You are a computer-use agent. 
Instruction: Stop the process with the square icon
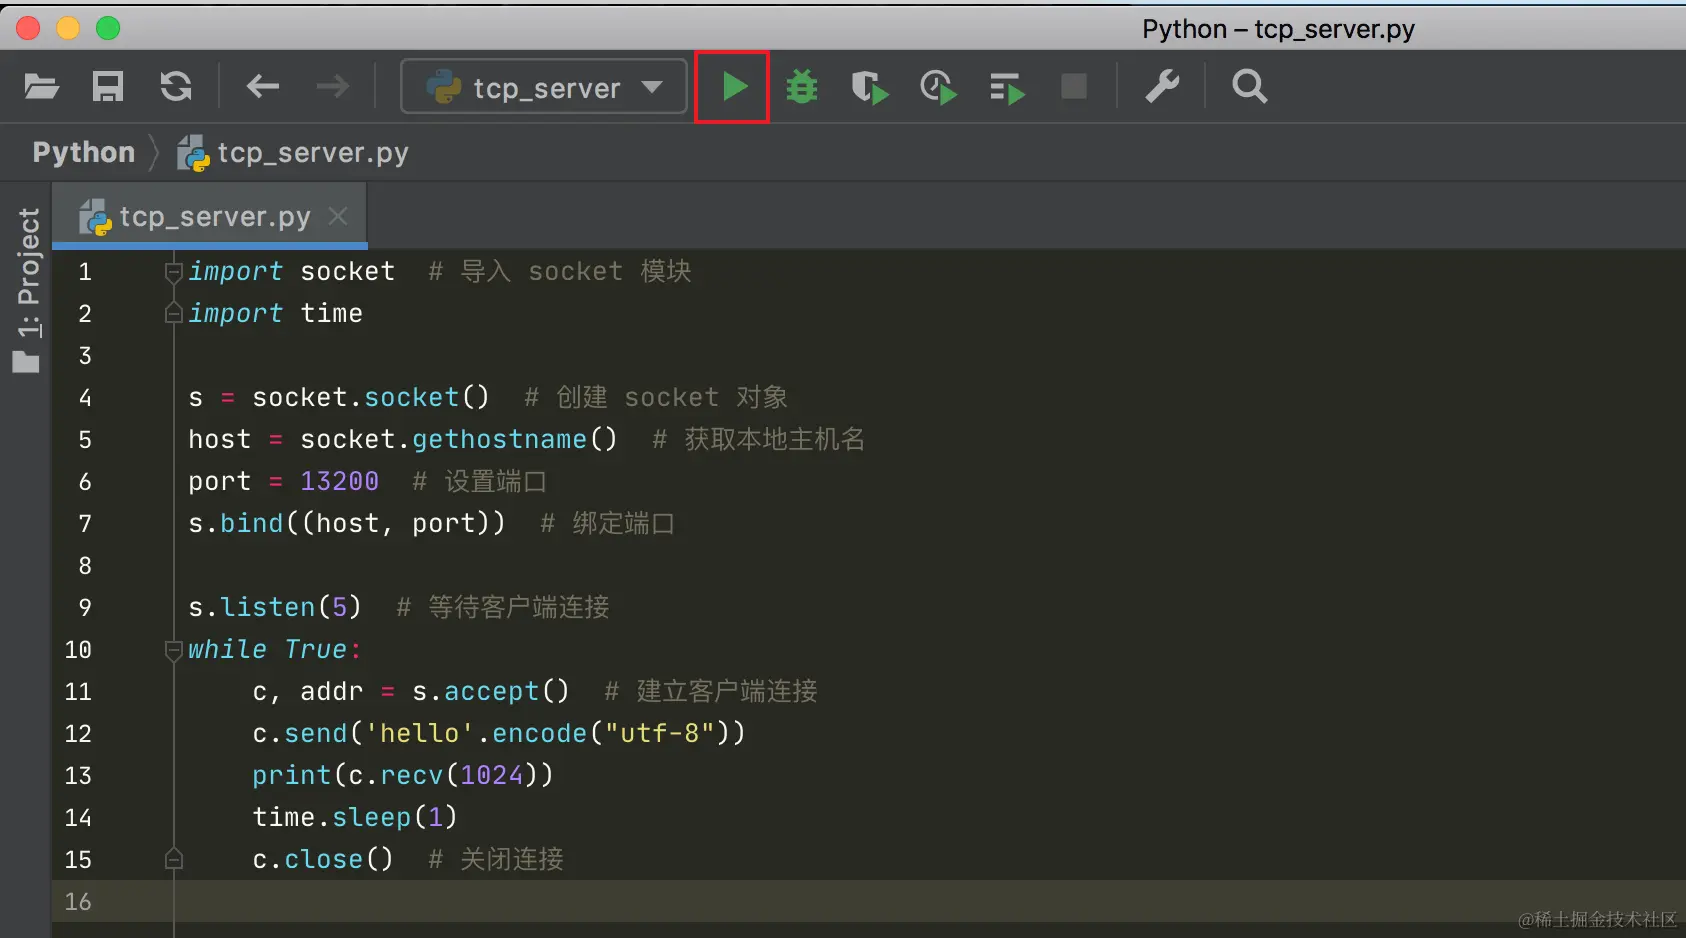click(x=1074, y=87)
